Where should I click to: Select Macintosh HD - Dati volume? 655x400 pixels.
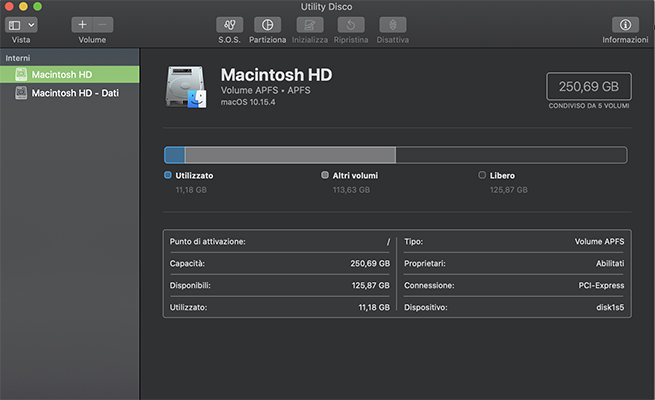(70, 93)
